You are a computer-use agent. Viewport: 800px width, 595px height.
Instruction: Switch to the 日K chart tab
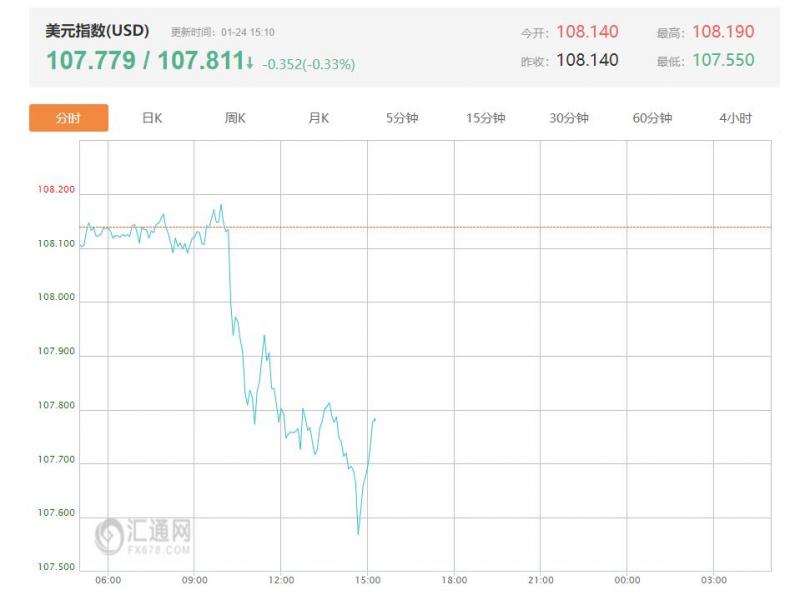pos(152,118)
